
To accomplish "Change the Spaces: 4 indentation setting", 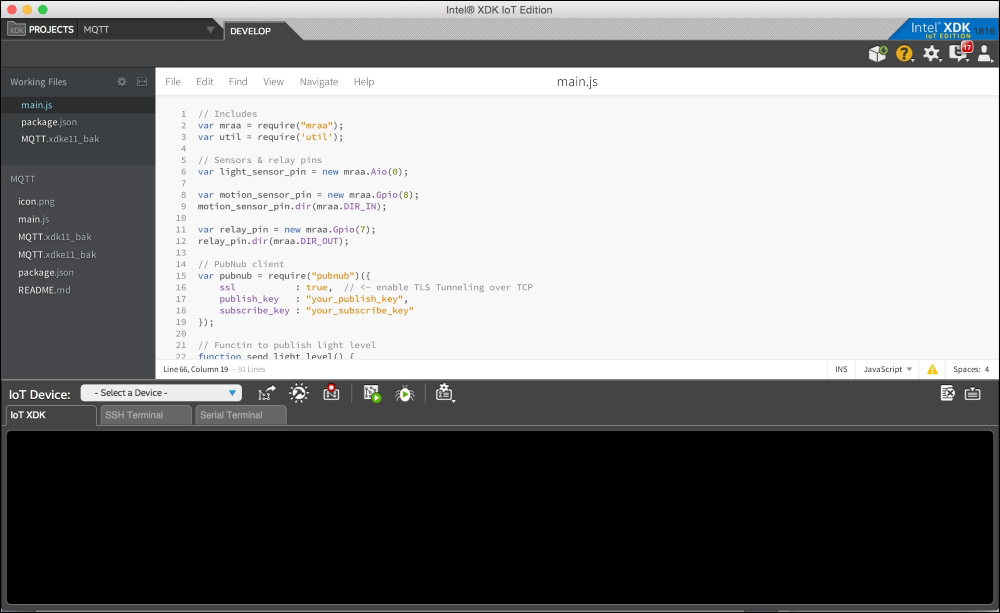I will tap(971, 369).
